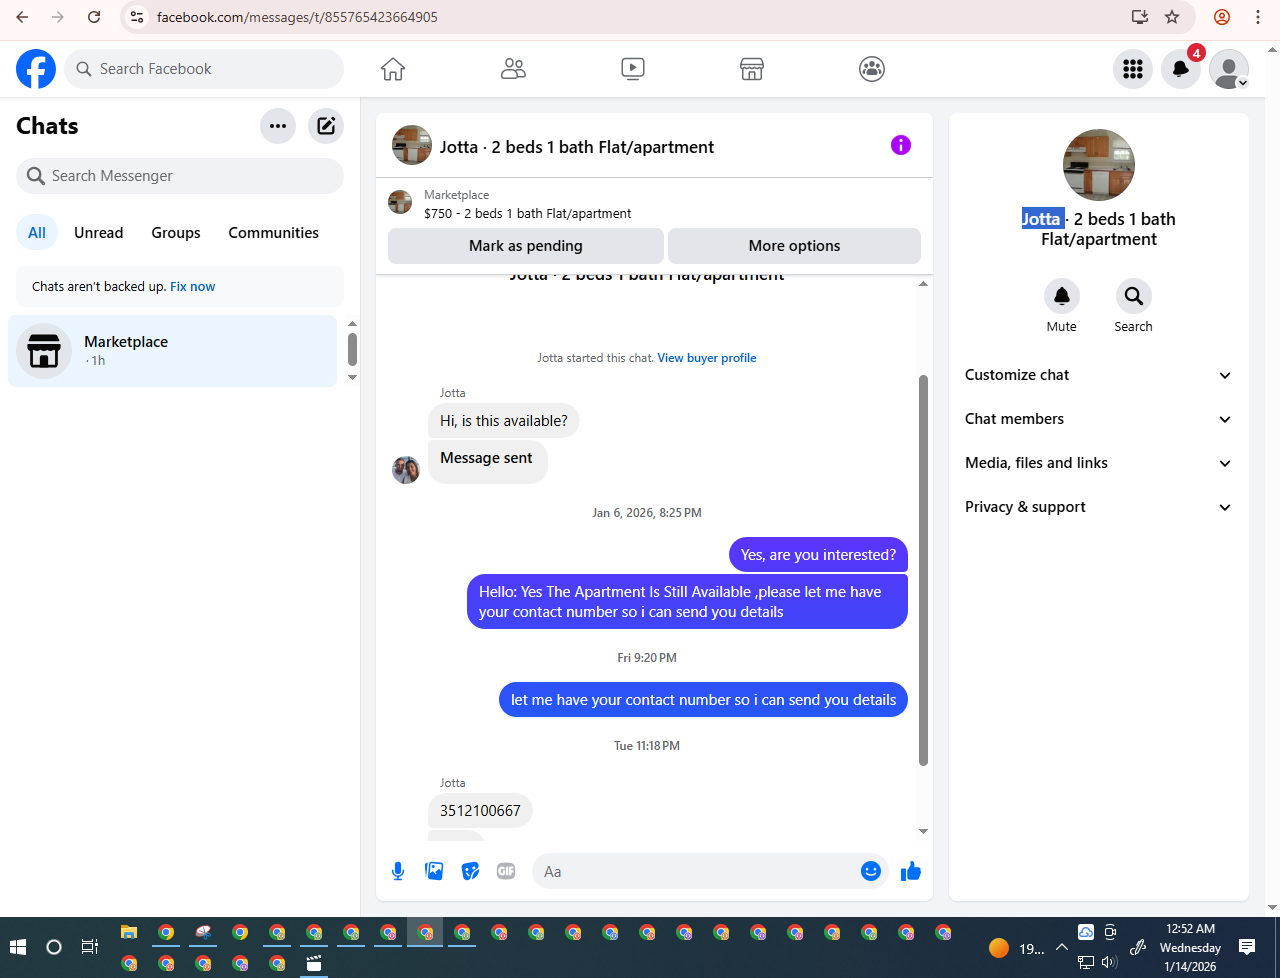
Task: Click the Facebook logo
Action: point(36,69)
